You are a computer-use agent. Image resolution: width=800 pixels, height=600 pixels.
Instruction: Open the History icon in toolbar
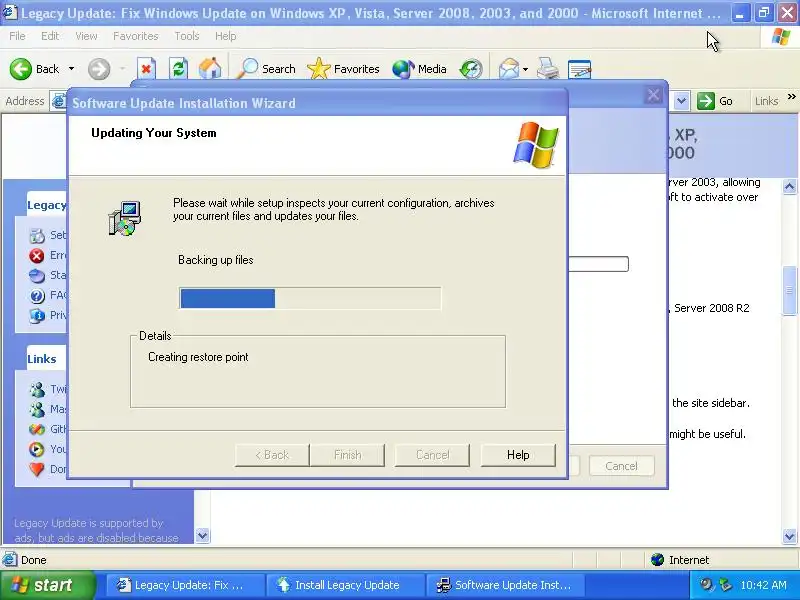coord(470,69)
